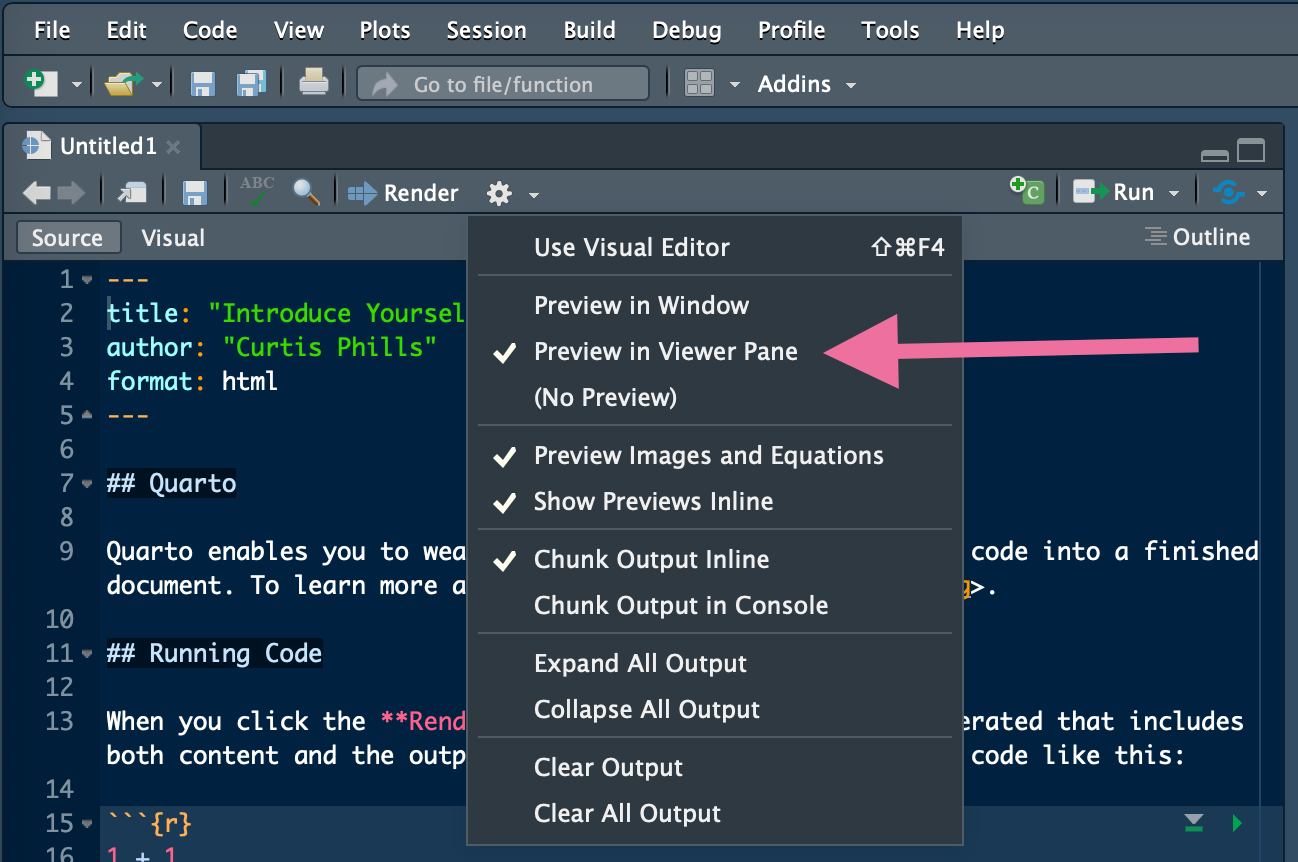This screenshot has width=1298, height=862.
Task: Click the gear options icon
Action: coord(499,193)
